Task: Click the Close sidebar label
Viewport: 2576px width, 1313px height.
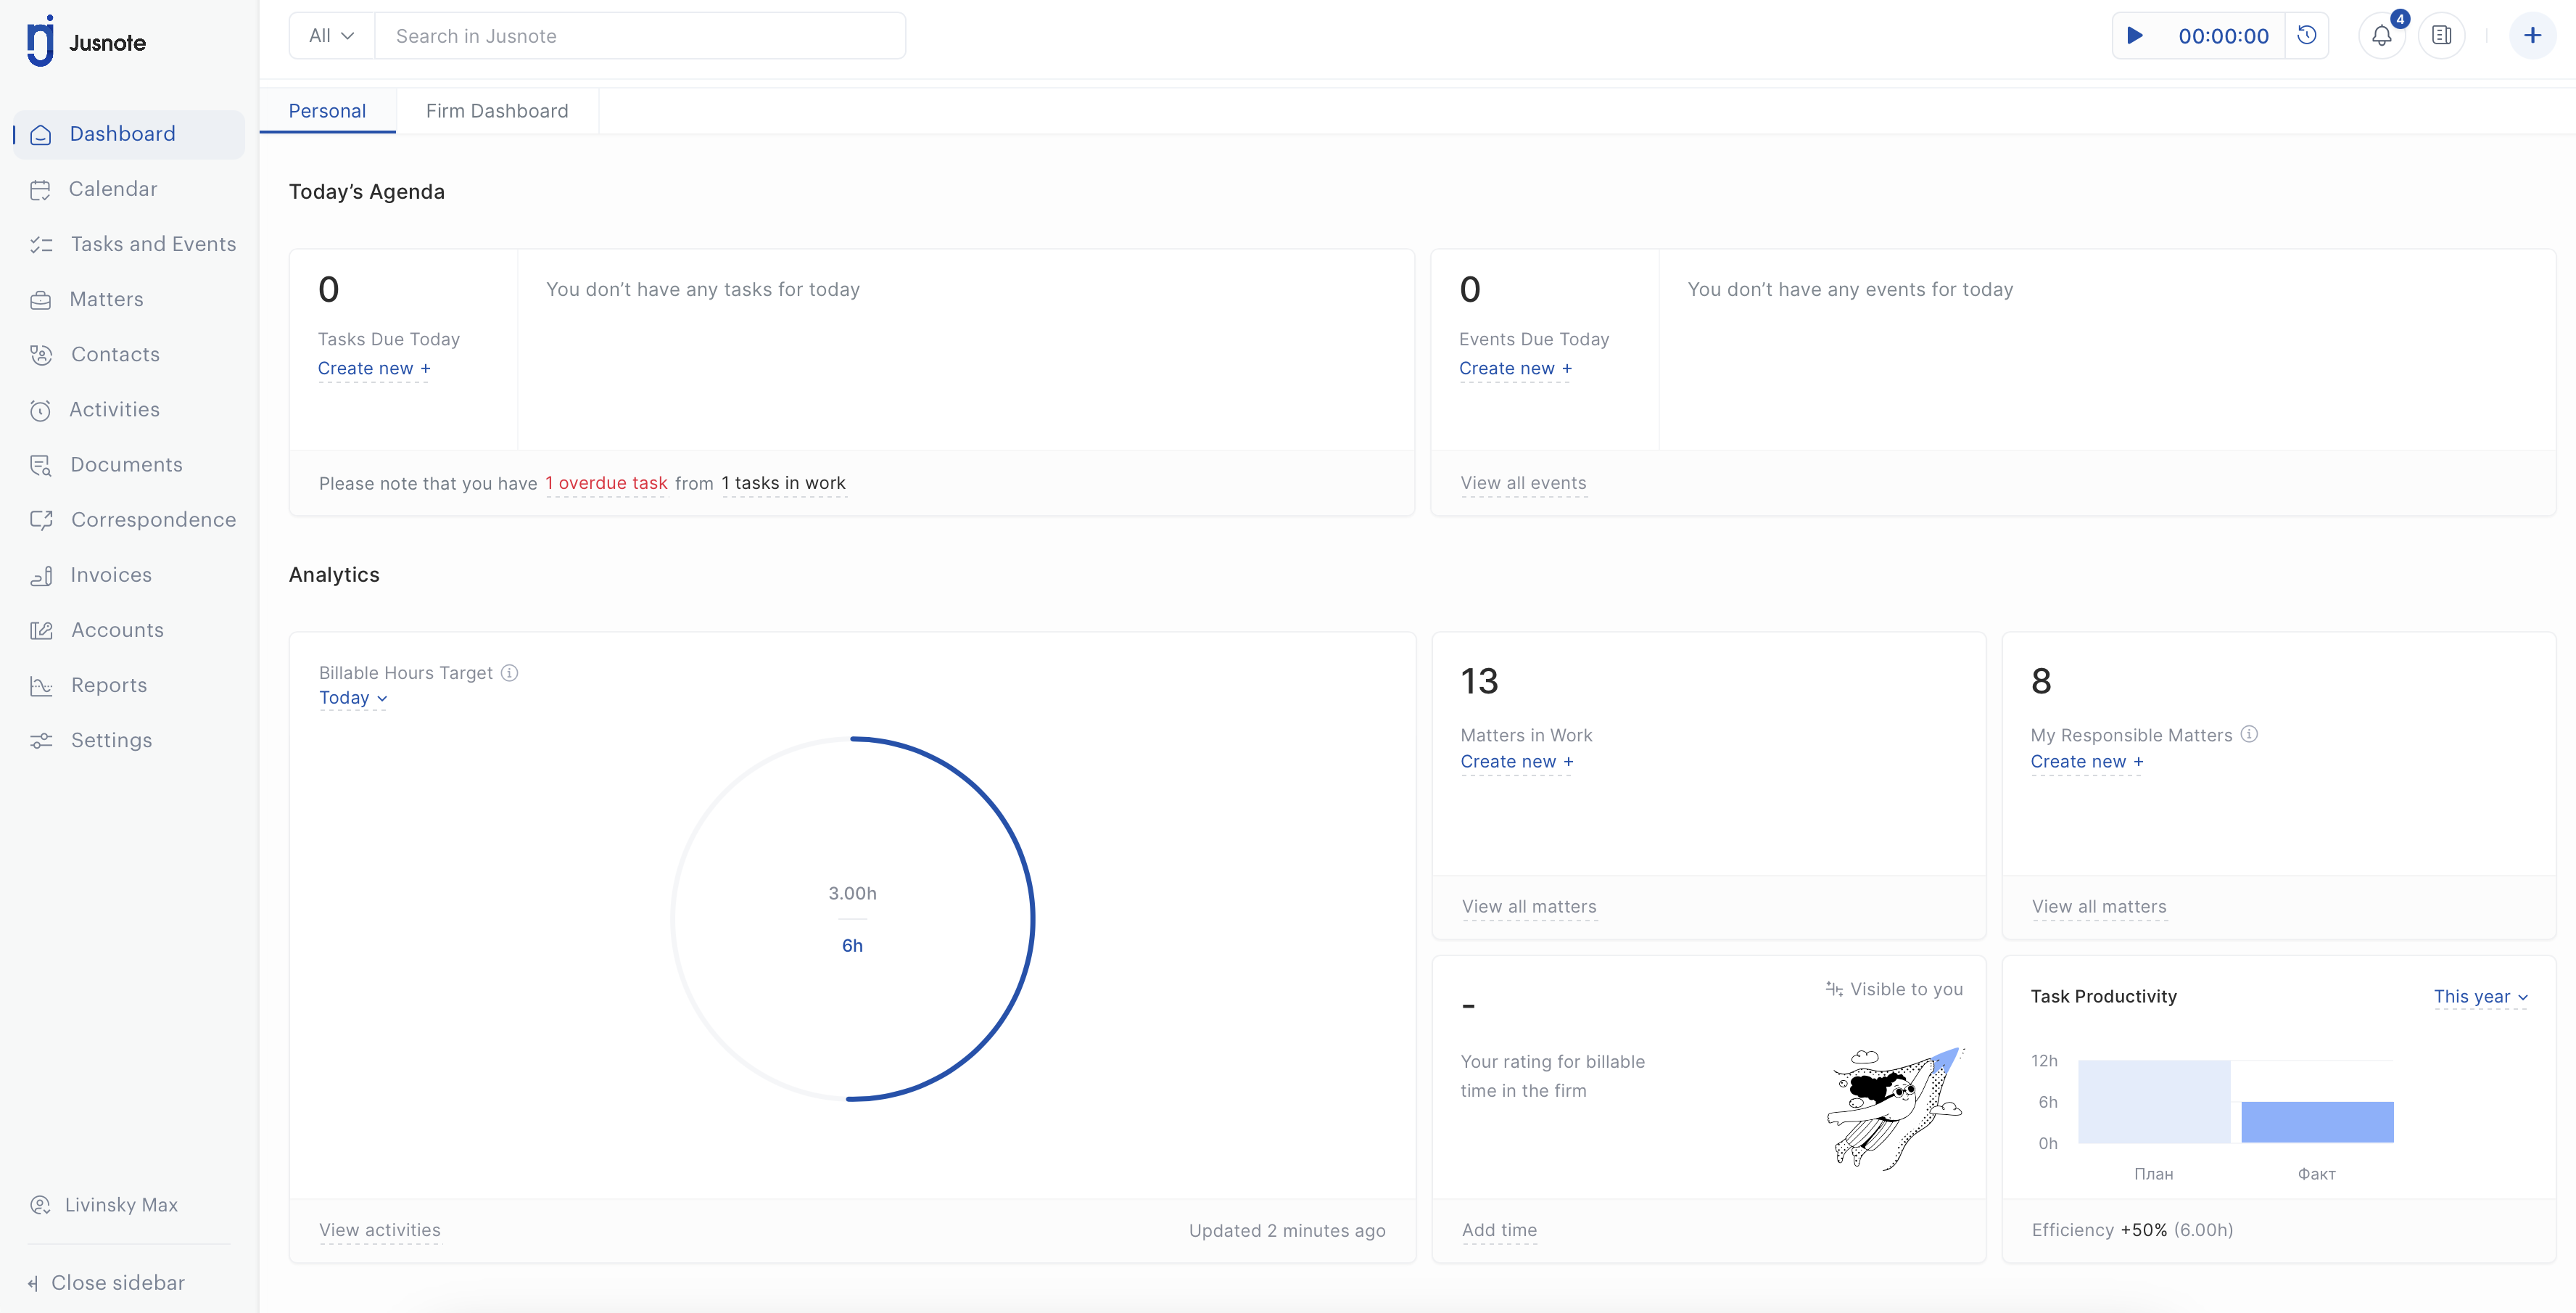Action: pyautogui.click(x=118, y=1283)
